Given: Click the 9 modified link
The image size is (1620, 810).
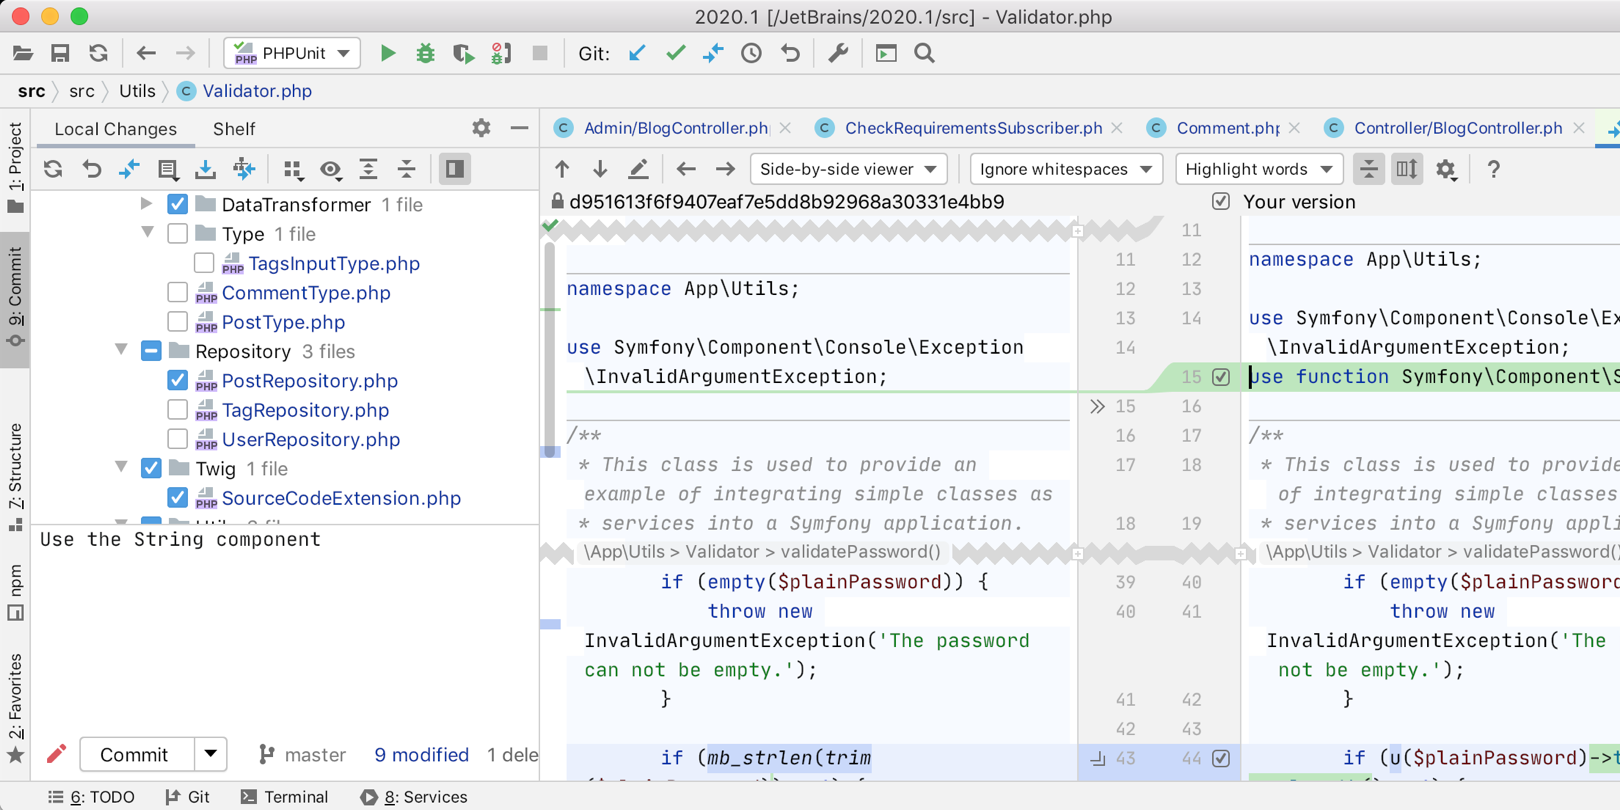Looking at the screenshot, I should tap(421, 755).
